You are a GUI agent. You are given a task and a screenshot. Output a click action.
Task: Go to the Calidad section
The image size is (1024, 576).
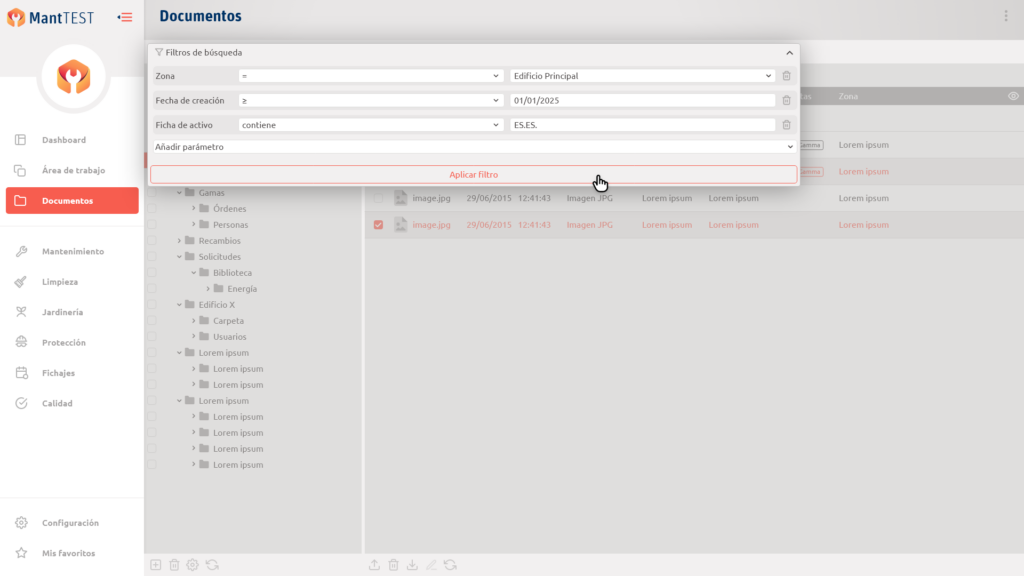coord(57,403)
